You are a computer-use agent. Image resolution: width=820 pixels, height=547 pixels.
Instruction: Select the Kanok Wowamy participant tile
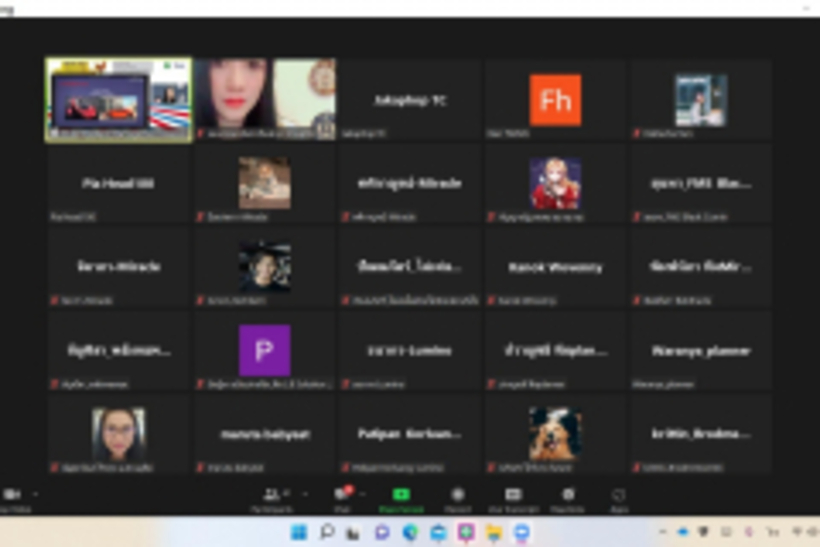point(555,267)
